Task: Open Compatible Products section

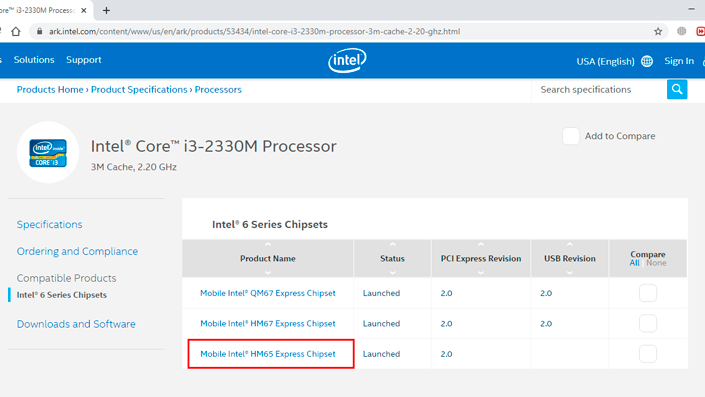Action: coord(67,278)
